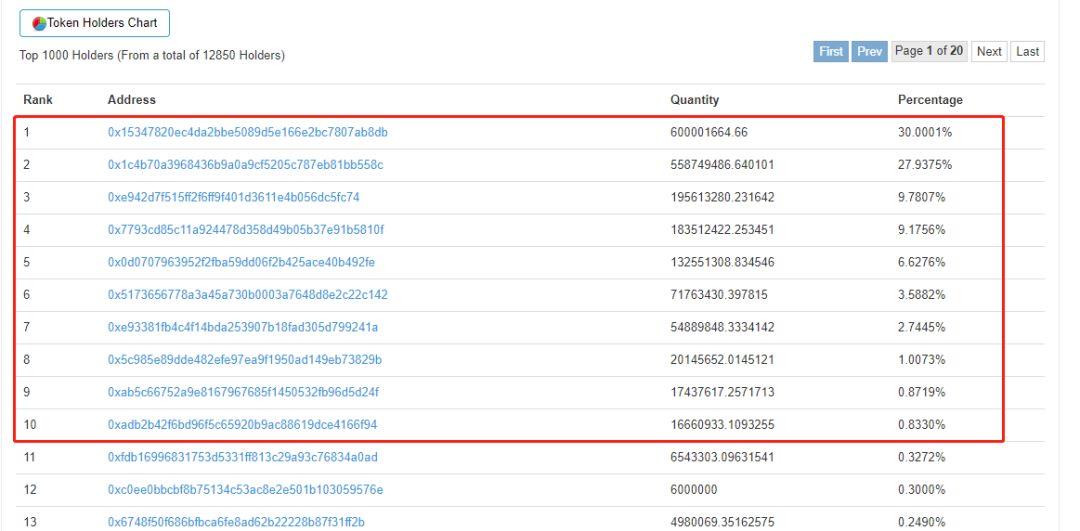Open the Token Holders Chart button
The height and width of the screenshot is (531, 1080).
tap(95, 24)
